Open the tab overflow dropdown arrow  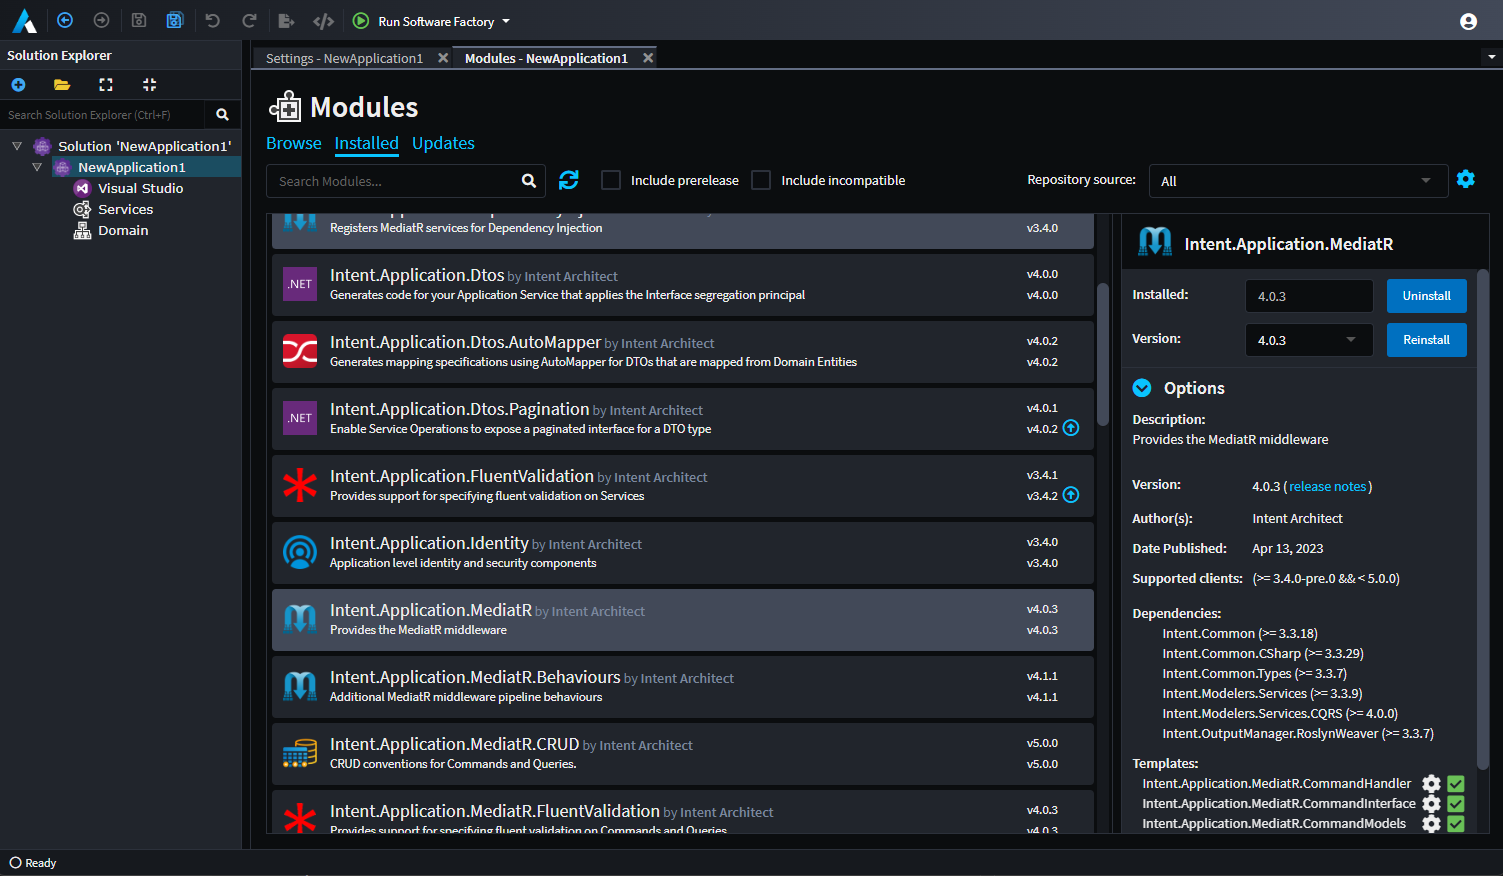tap(1492, 57)
